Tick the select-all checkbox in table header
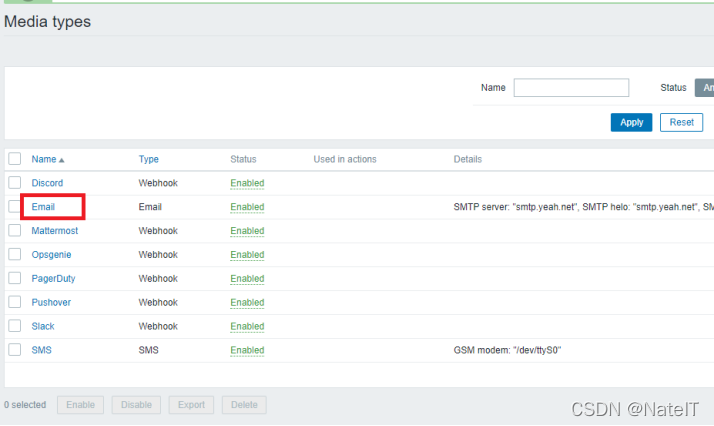This screenshot has height=426, width=714. 15,158
